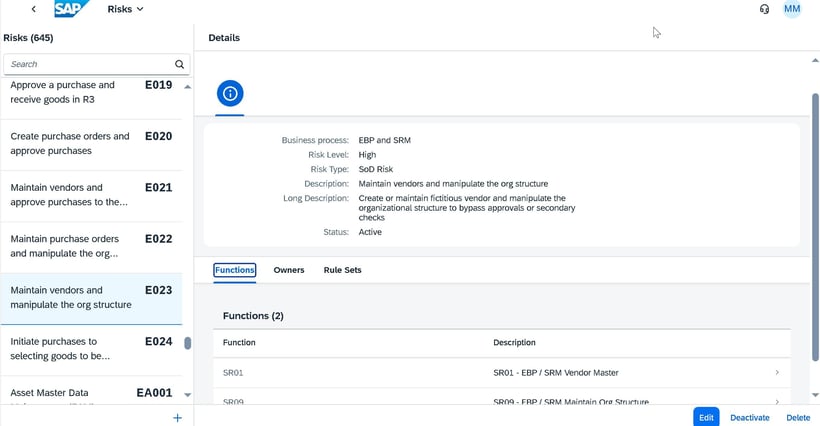Open the headset support icon

tap(765, 9)
